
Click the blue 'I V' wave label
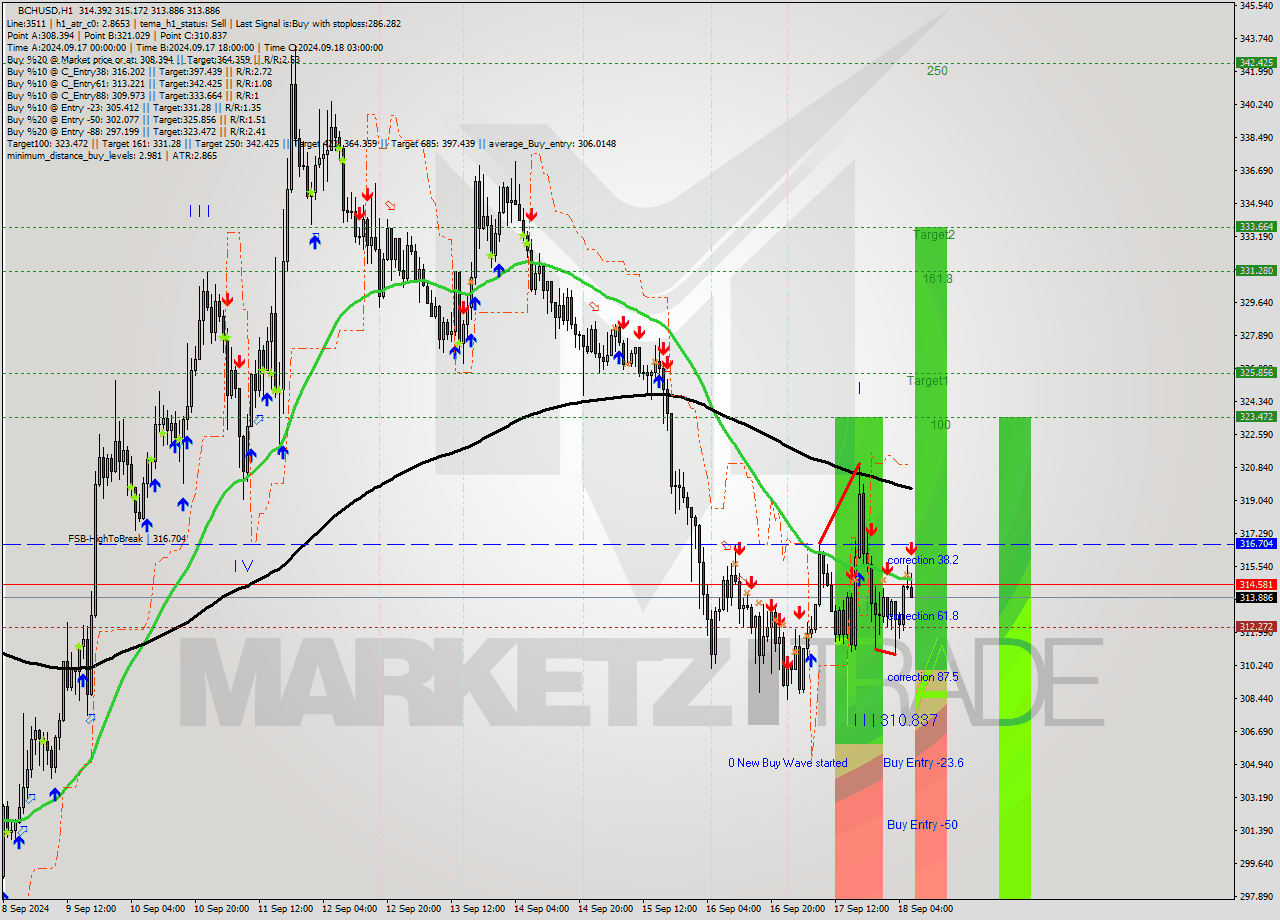(243, 566)
